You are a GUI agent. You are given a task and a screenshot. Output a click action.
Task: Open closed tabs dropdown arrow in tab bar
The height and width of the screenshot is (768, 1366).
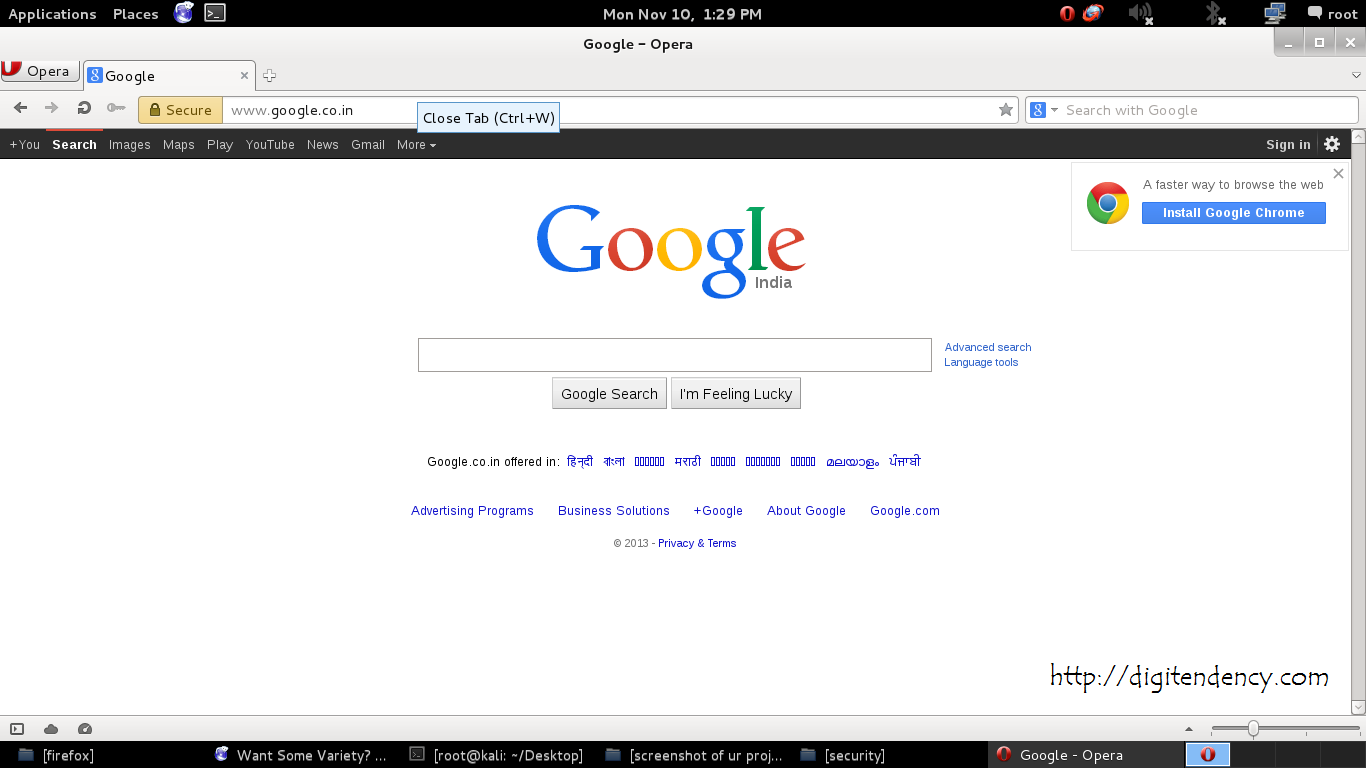(1357, 75)
